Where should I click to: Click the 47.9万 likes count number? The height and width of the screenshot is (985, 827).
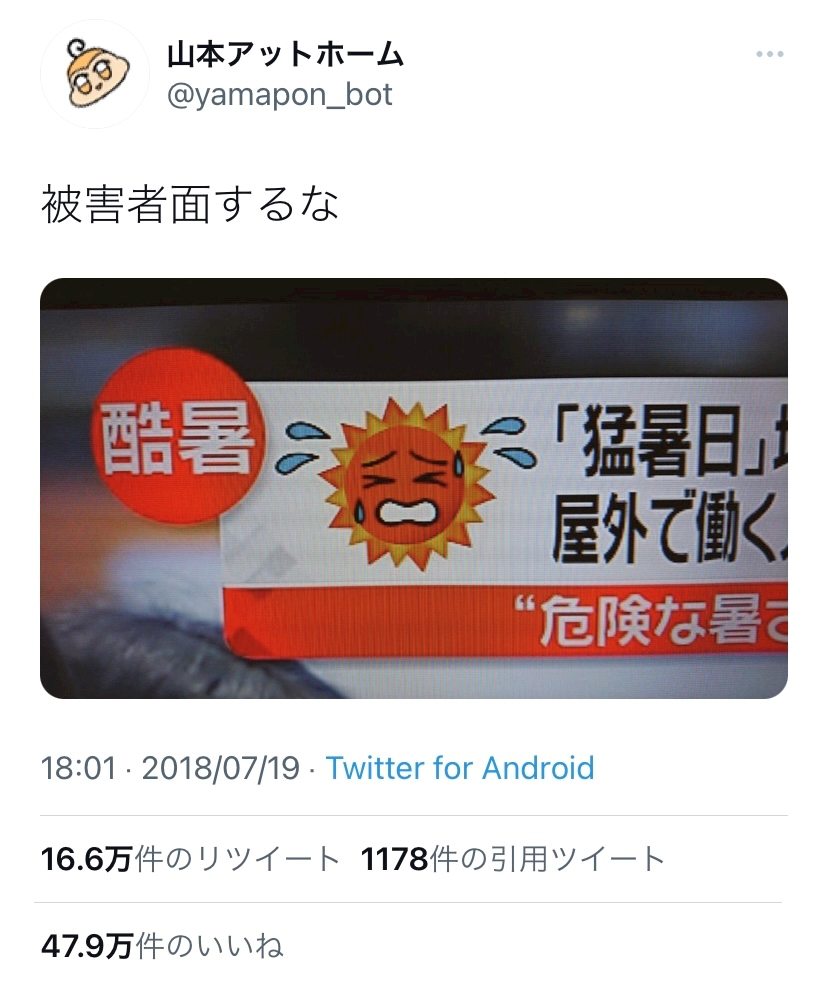tap(87, 946)
